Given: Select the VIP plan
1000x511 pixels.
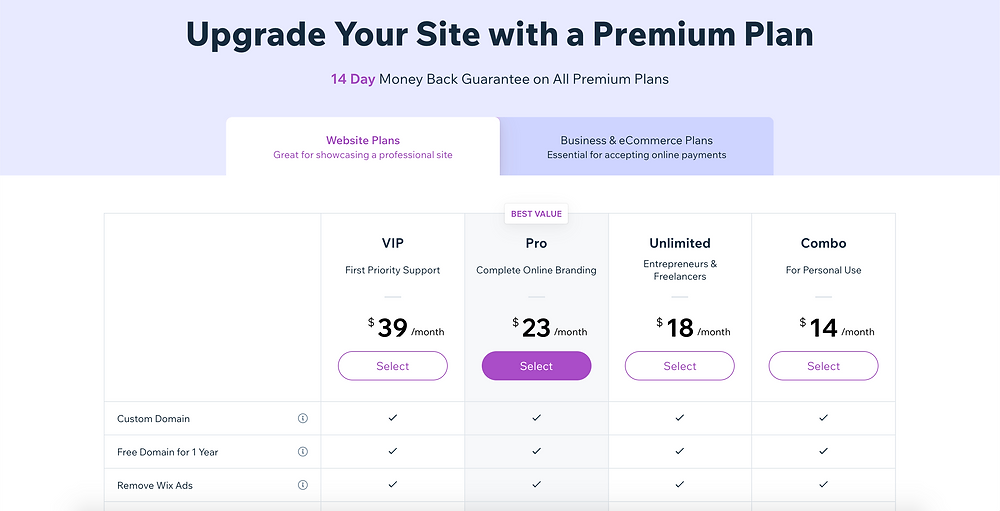Looking at the screenshot, I should pos(393,366).
